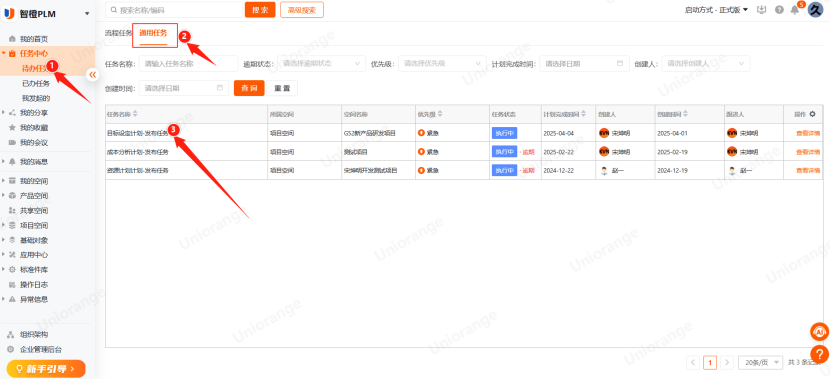830x379 pixels.
Task: Click the help question-mark icon in top bar
Action: (x=779, y=10)
